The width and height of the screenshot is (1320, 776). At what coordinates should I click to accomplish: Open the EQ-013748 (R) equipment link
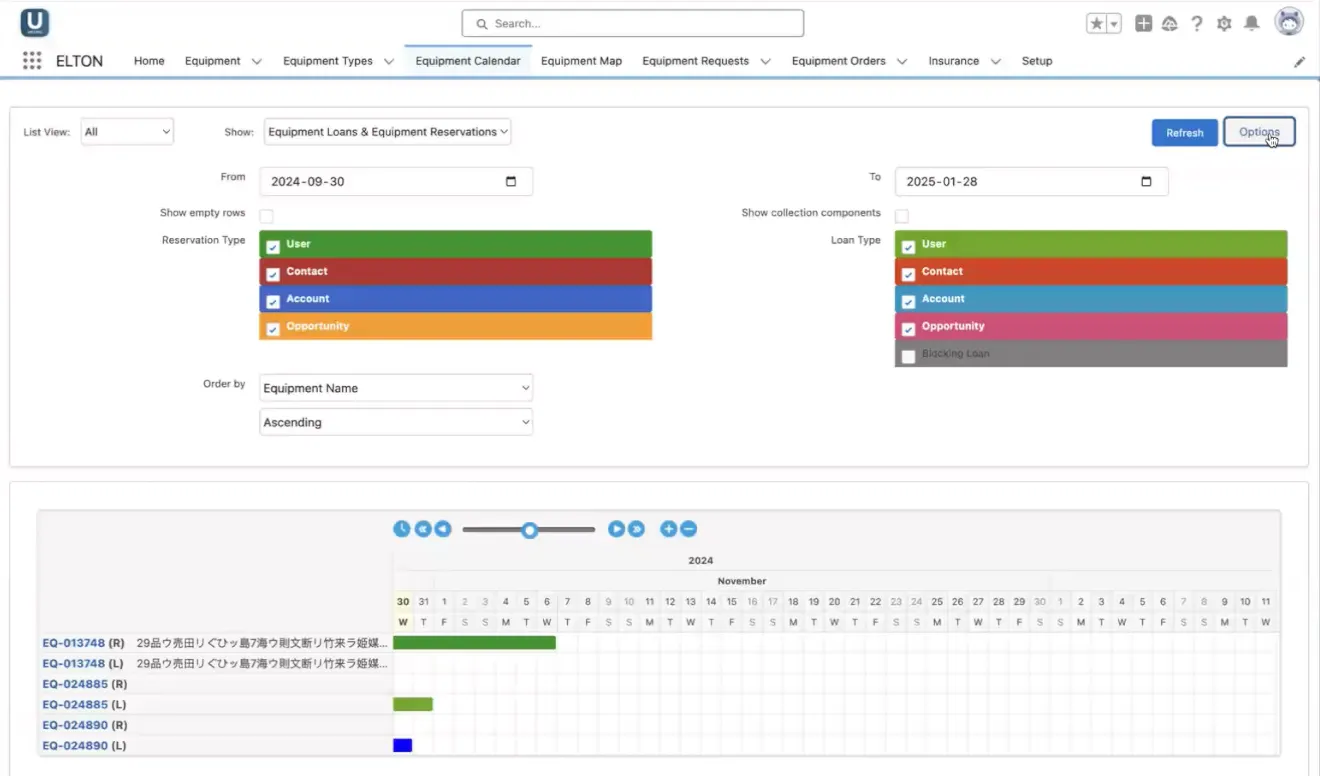(x=73, y=643)
